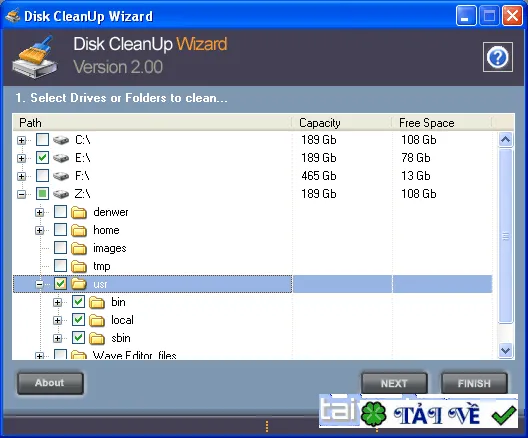This screenshot has height=438, width=528.
Task: Click the NEXT button
Action: (x=394, y=383)
